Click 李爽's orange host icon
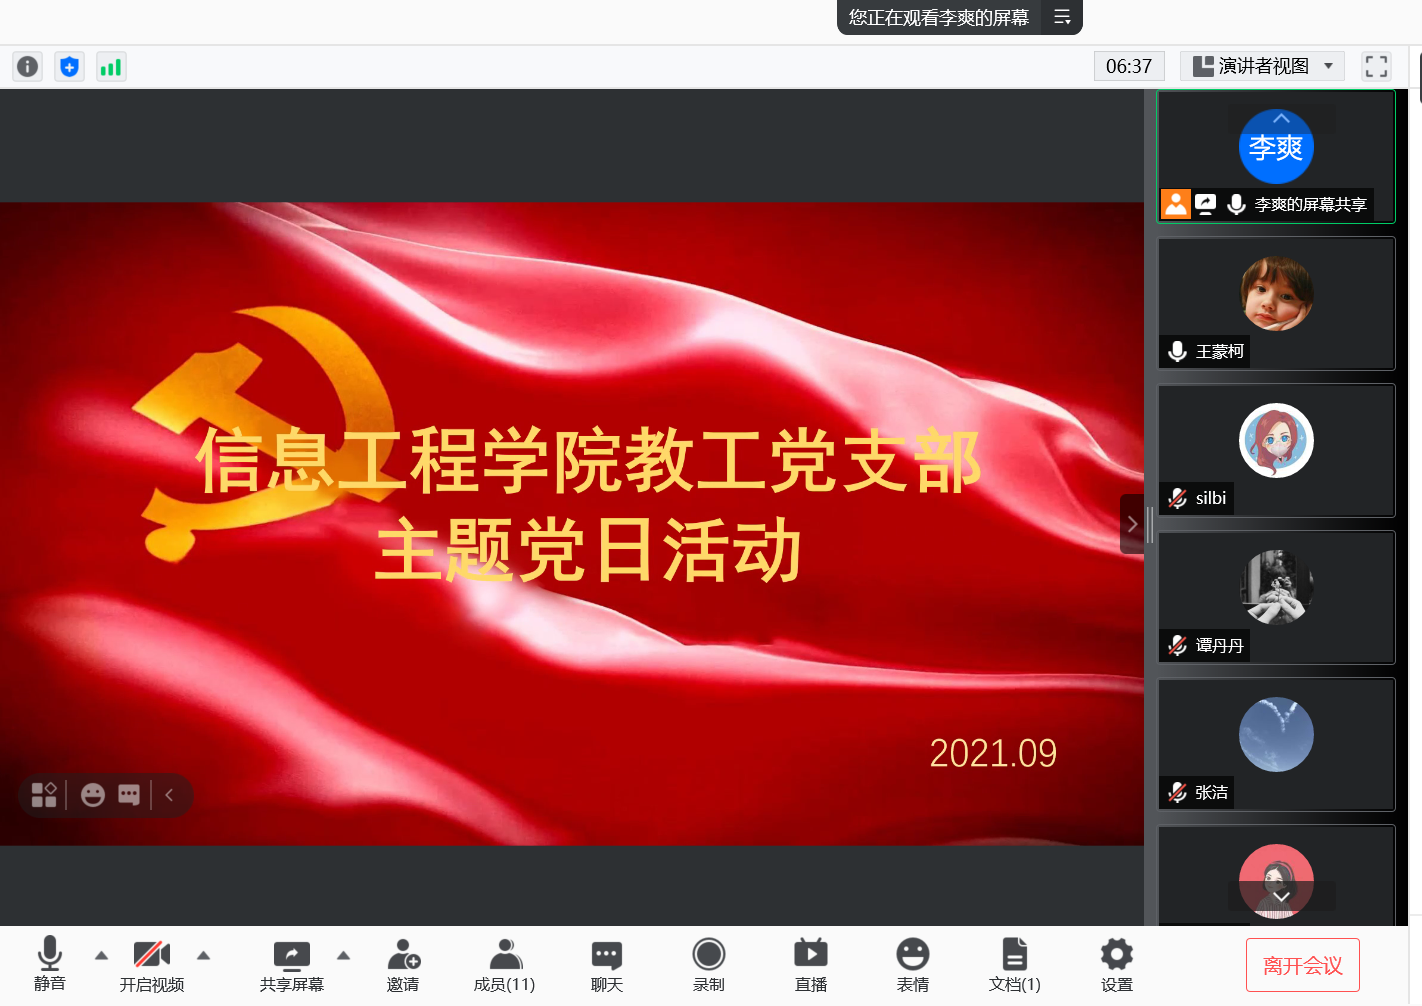 pyautogui.click(x=1176, y=204)
